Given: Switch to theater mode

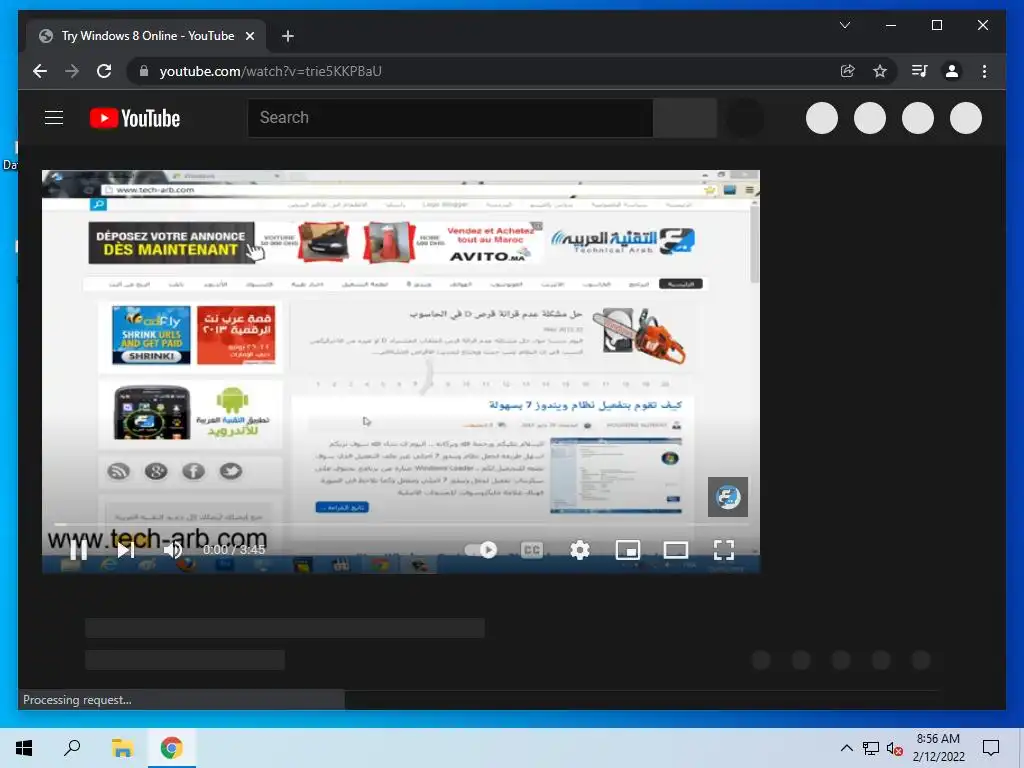Looking at the screenshot, I should [x=676, y=550].
